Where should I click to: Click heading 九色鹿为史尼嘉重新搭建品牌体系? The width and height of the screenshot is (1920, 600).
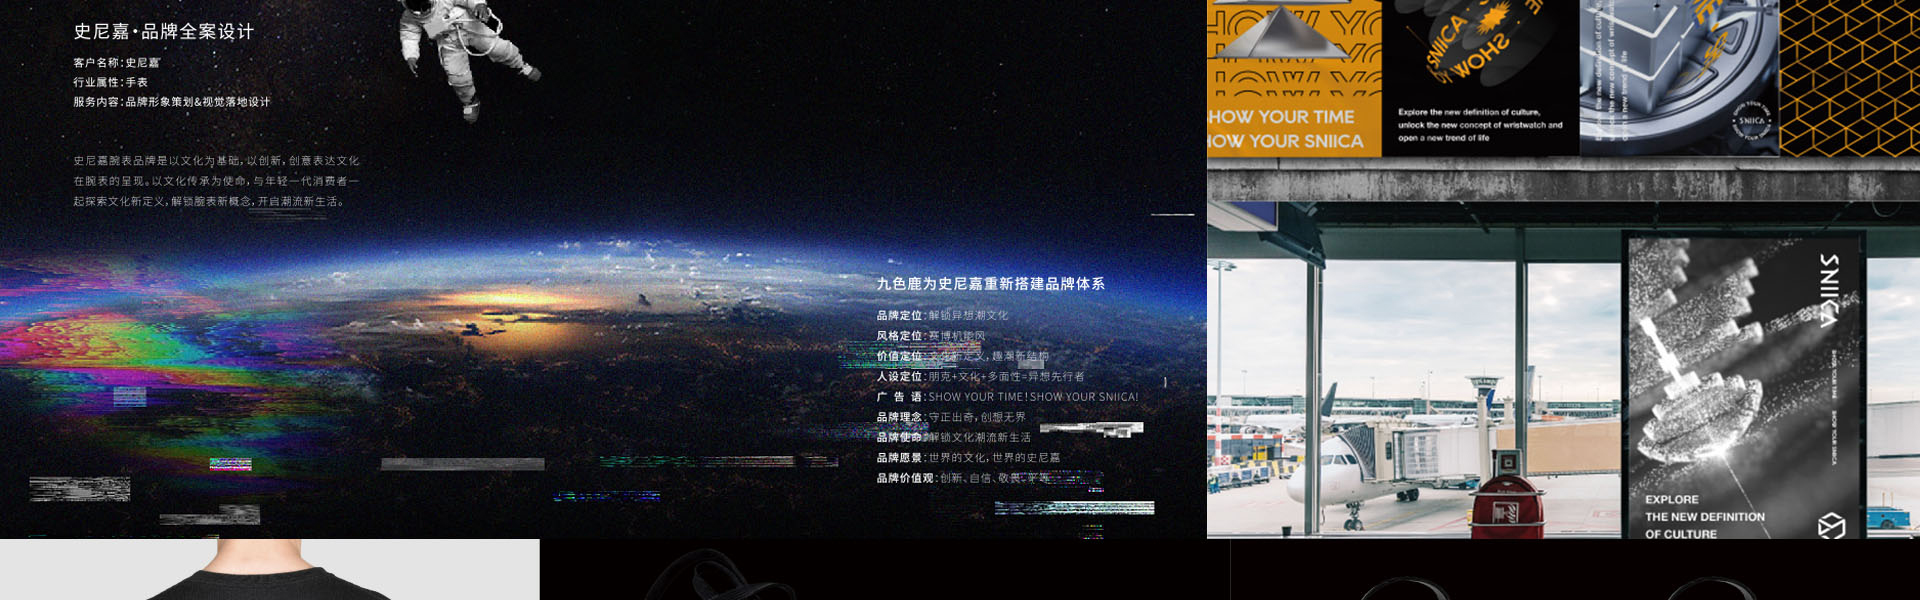(x=991, y=284)
